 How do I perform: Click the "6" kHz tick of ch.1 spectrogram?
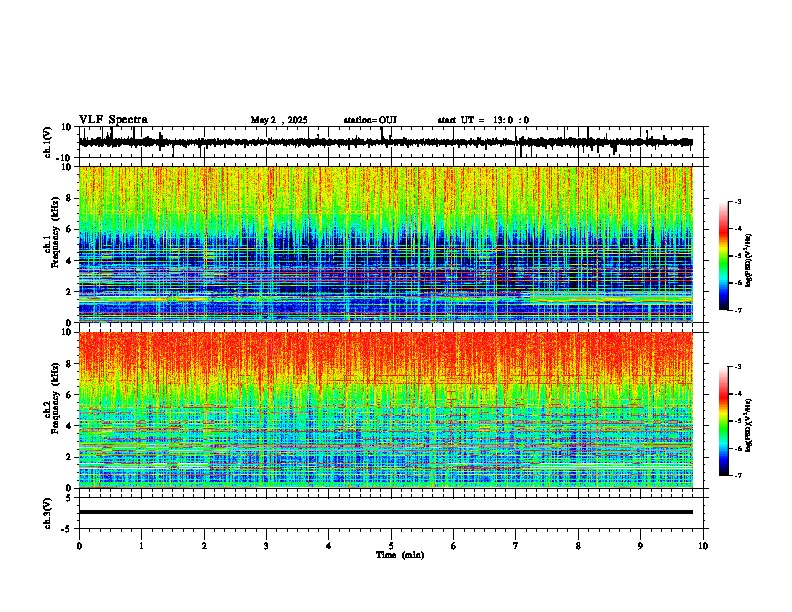(x=69, y=229)
